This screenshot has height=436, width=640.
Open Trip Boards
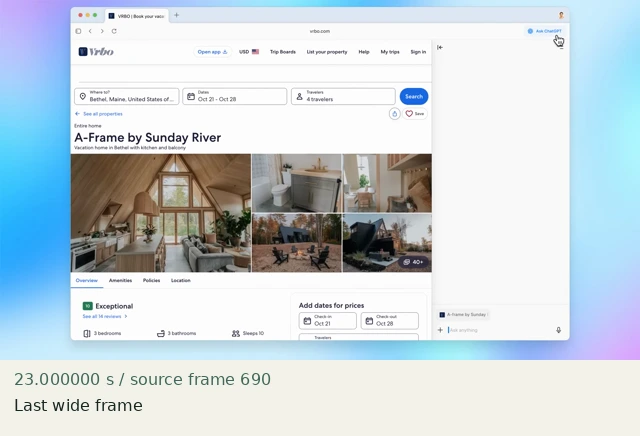(282, 52)
